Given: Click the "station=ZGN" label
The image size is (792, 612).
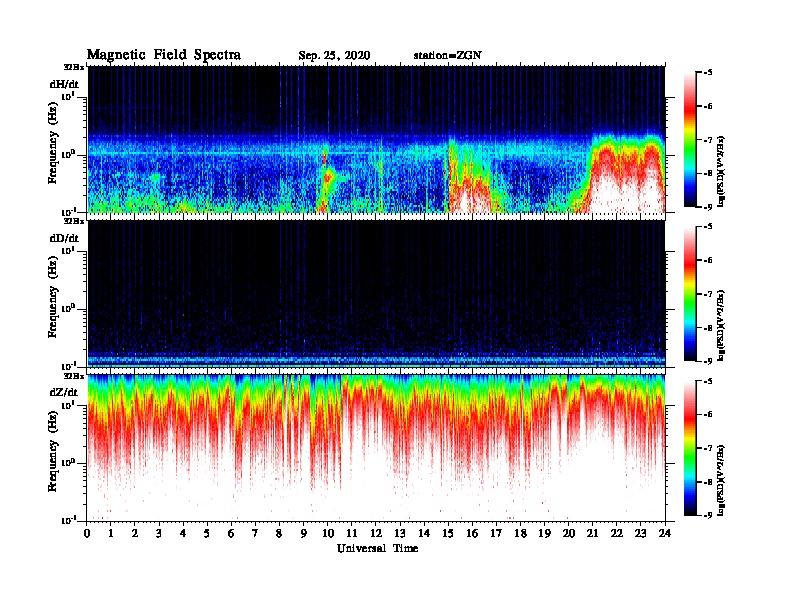Looking at the screenshot, I should point(448,56).
